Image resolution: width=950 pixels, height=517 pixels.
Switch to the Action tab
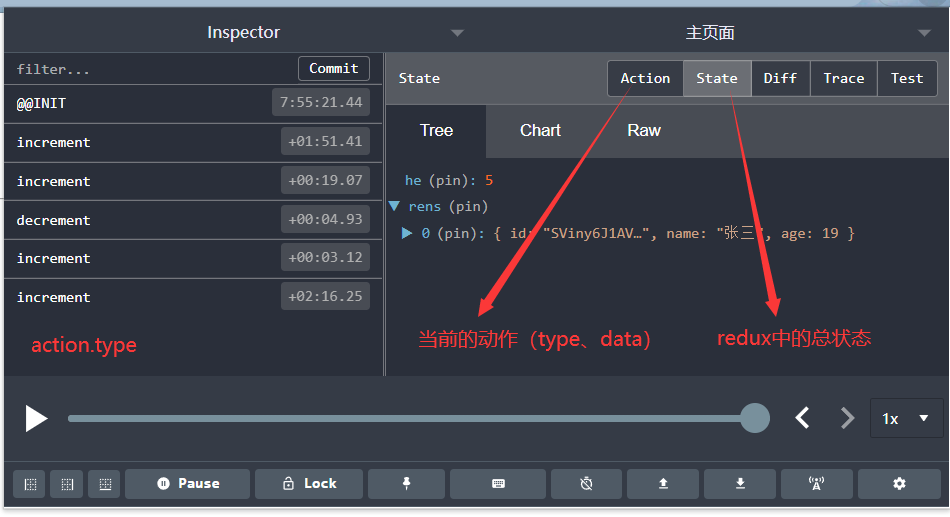coord(645,78)
